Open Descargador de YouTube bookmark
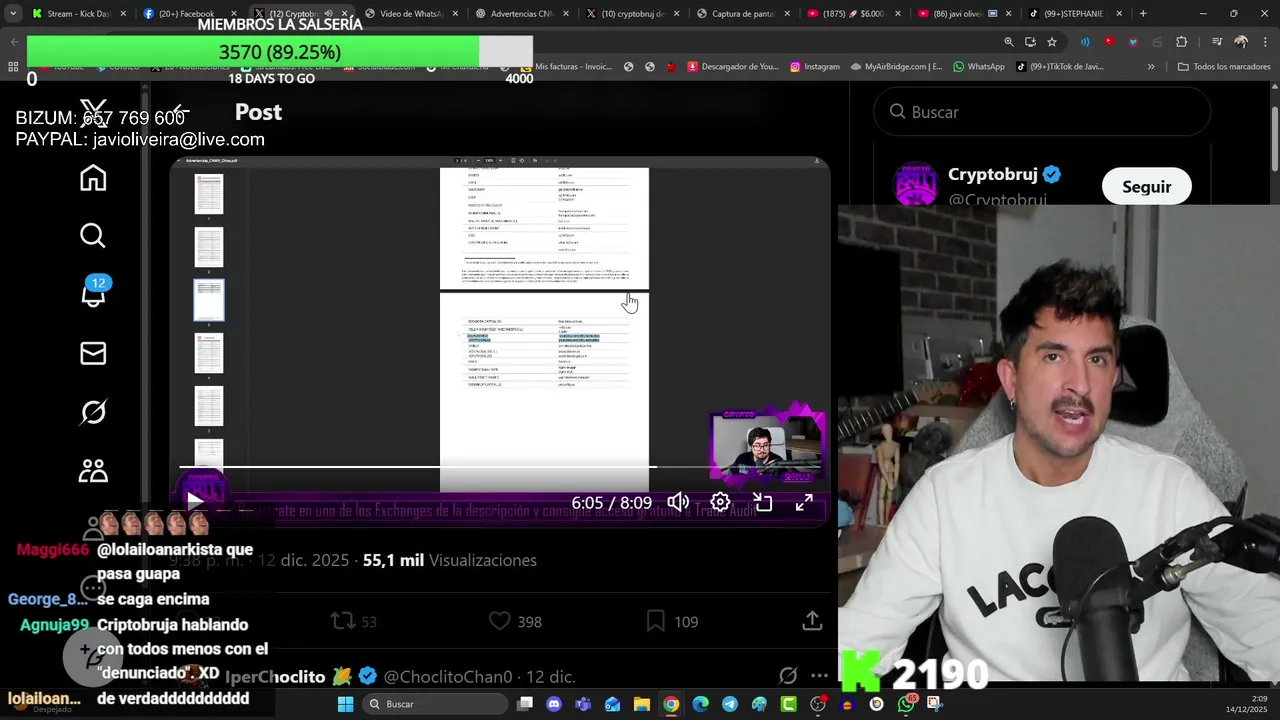This screenshot has height=720, width=1280. click(732, 67)
